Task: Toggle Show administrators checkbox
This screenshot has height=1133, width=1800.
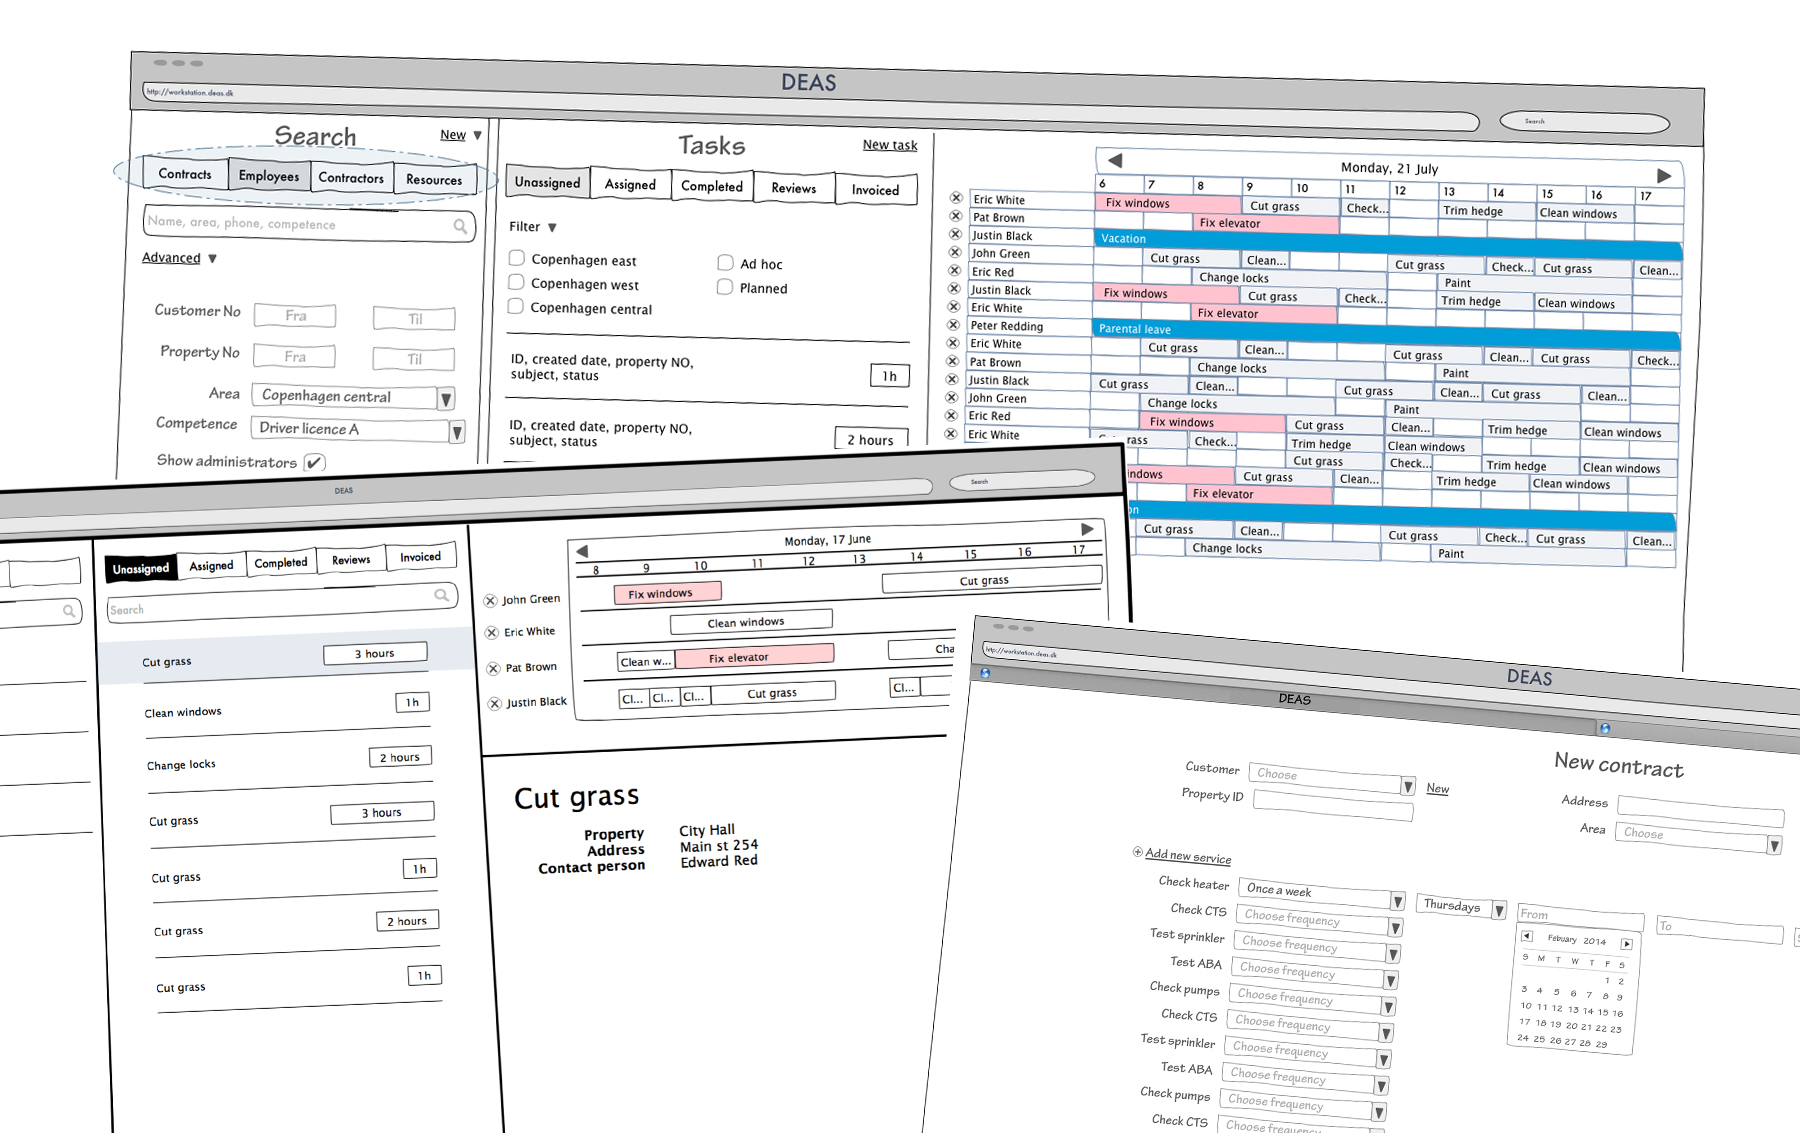Action: [x=314, y=462]
